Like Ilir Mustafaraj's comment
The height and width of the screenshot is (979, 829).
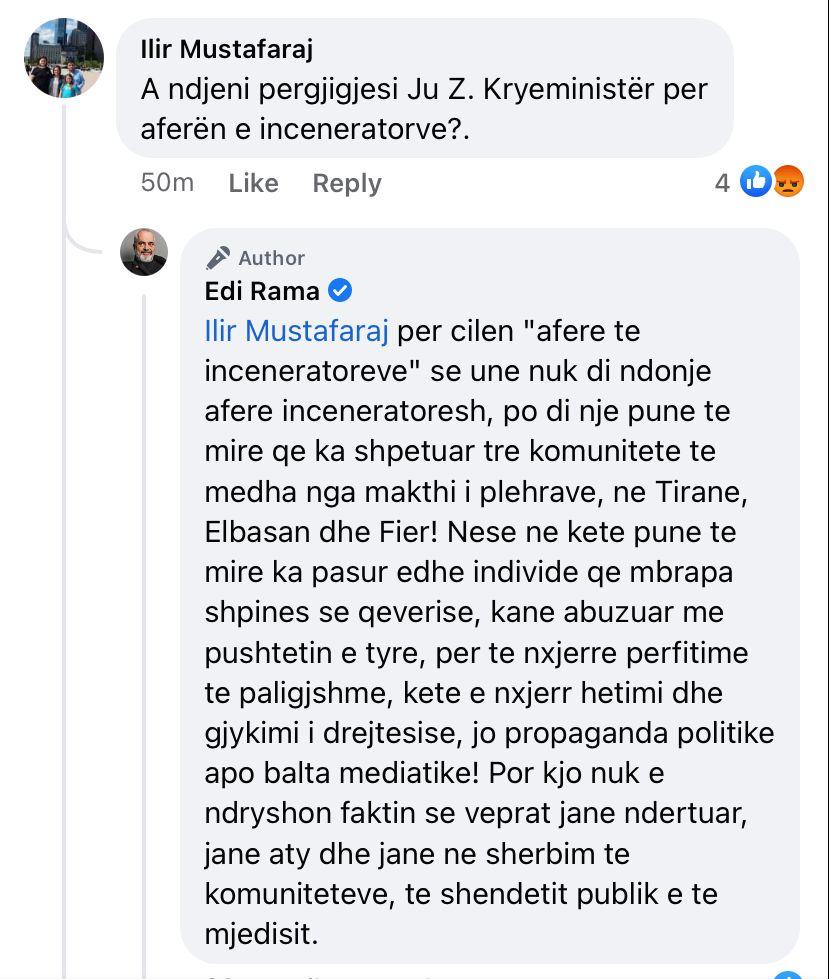pyautogui.click(x=253, y=183)
